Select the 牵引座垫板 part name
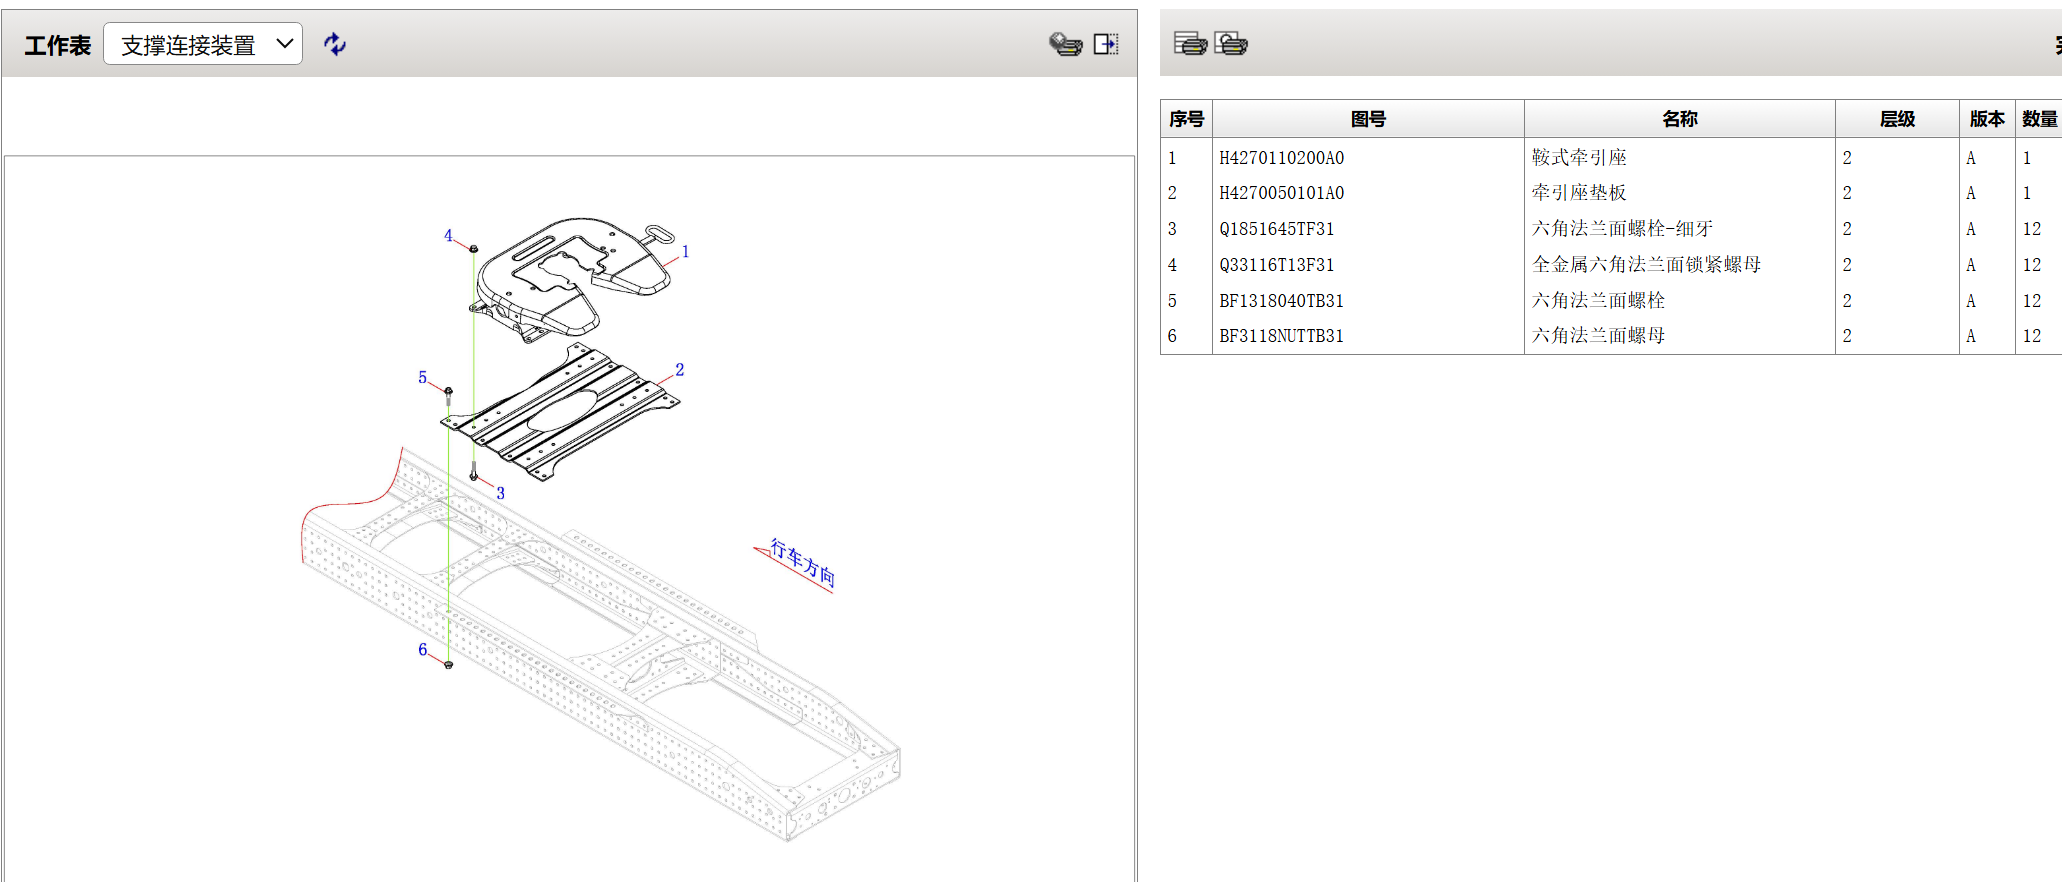Viewport: 2062px width, 882px height. click(x=1579, y=193)
